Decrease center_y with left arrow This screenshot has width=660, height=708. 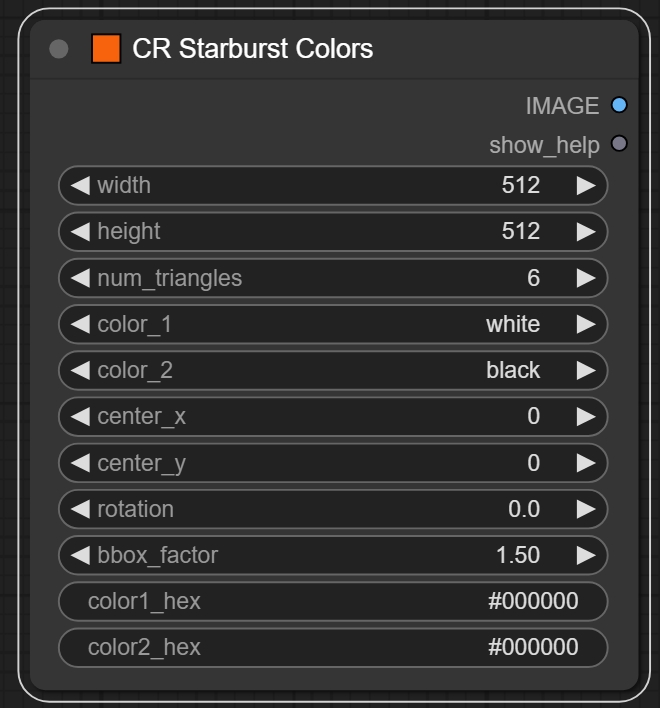point(80,463)
